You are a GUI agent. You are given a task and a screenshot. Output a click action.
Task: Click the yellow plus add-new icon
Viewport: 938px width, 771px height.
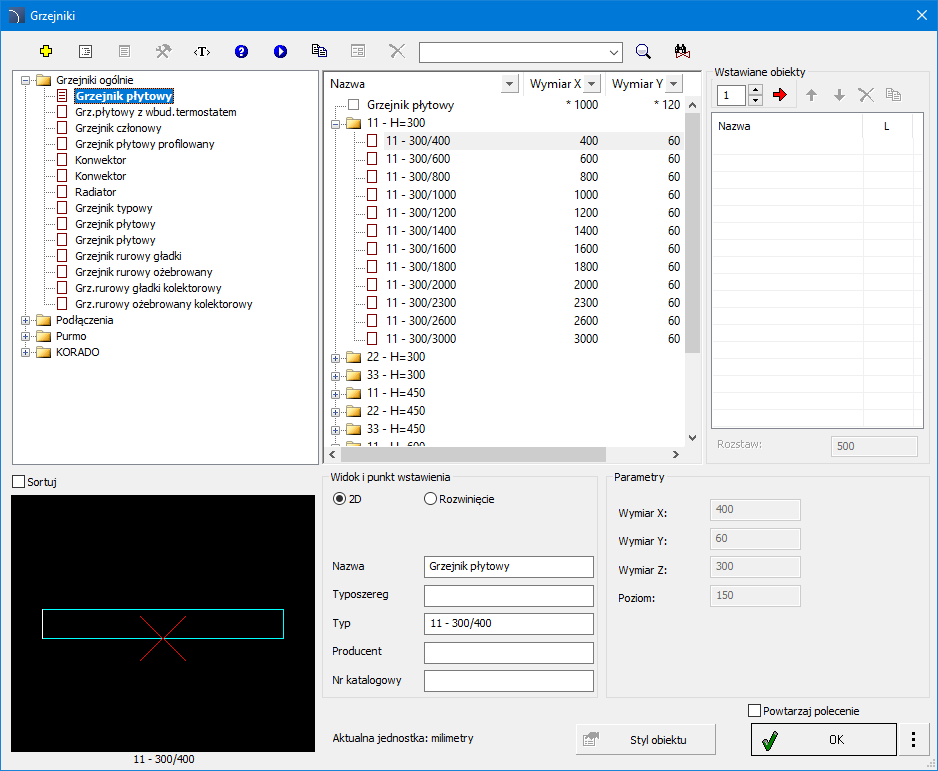pos(46,51)
